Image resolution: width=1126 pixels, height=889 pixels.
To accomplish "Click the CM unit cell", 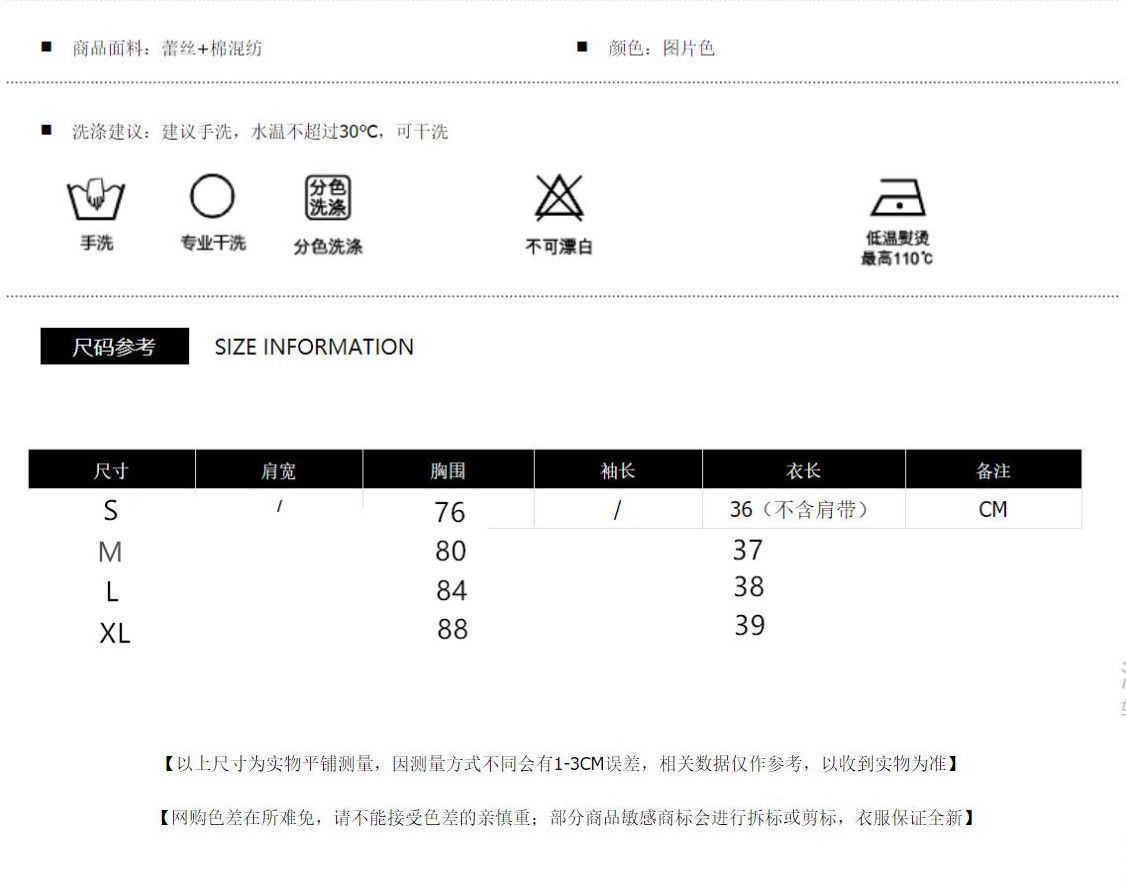I will click(992, 510).
